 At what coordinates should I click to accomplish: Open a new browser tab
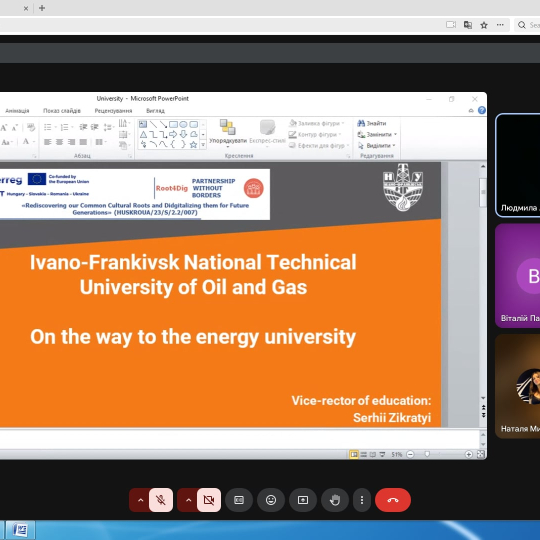[x=42, y=8]
